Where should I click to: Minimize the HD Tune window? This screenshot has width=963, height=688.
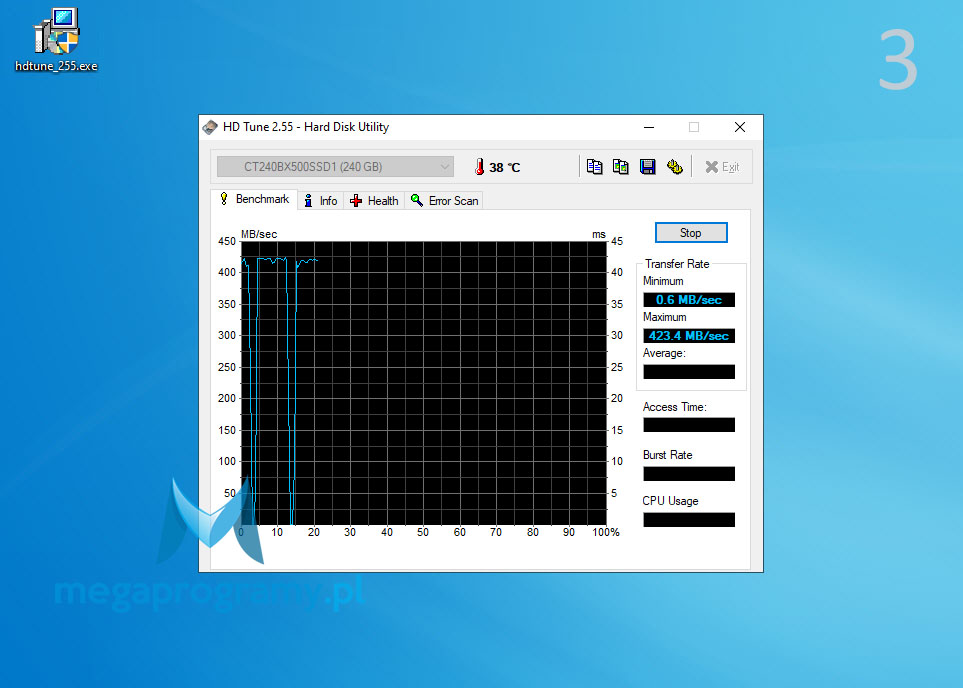pyautogui.click(x=649, y=127)
